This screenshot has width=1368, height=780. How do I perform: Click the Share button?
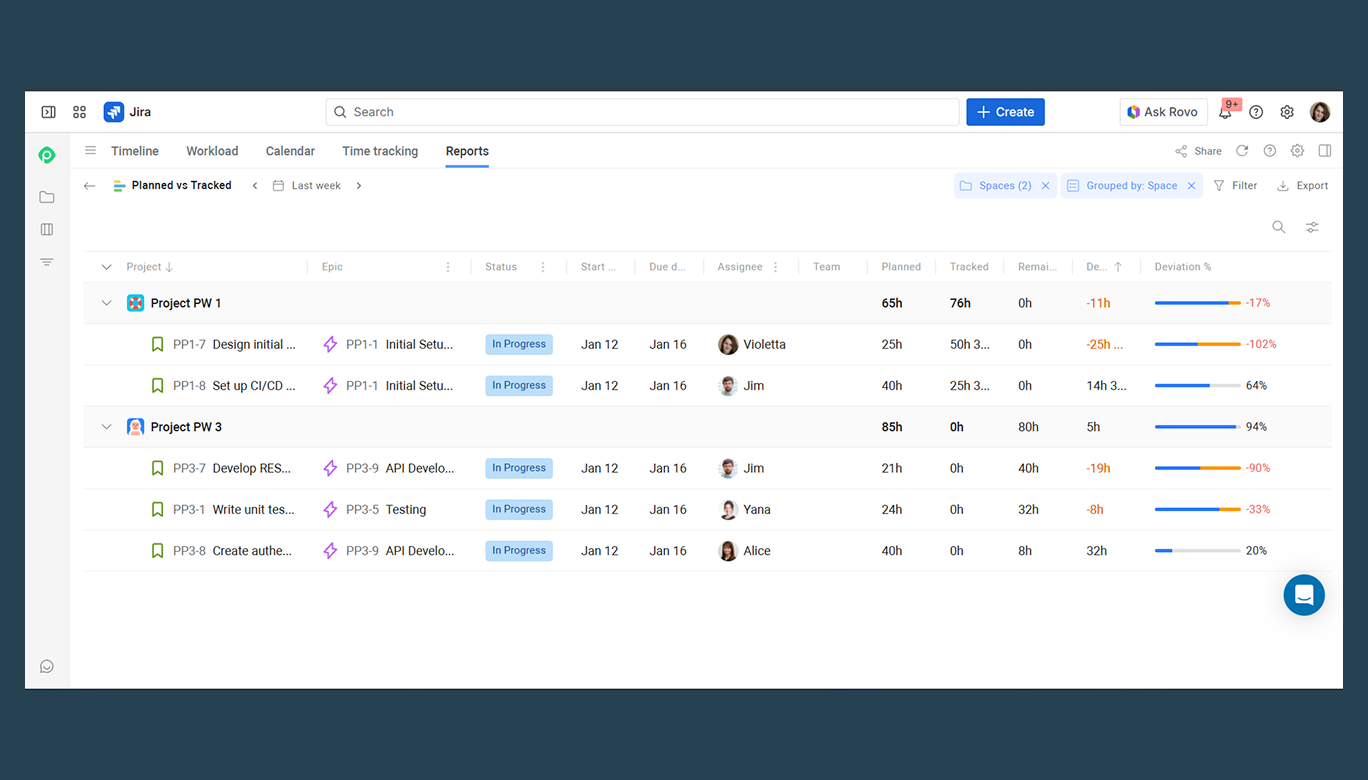[x=1199, y=151]
